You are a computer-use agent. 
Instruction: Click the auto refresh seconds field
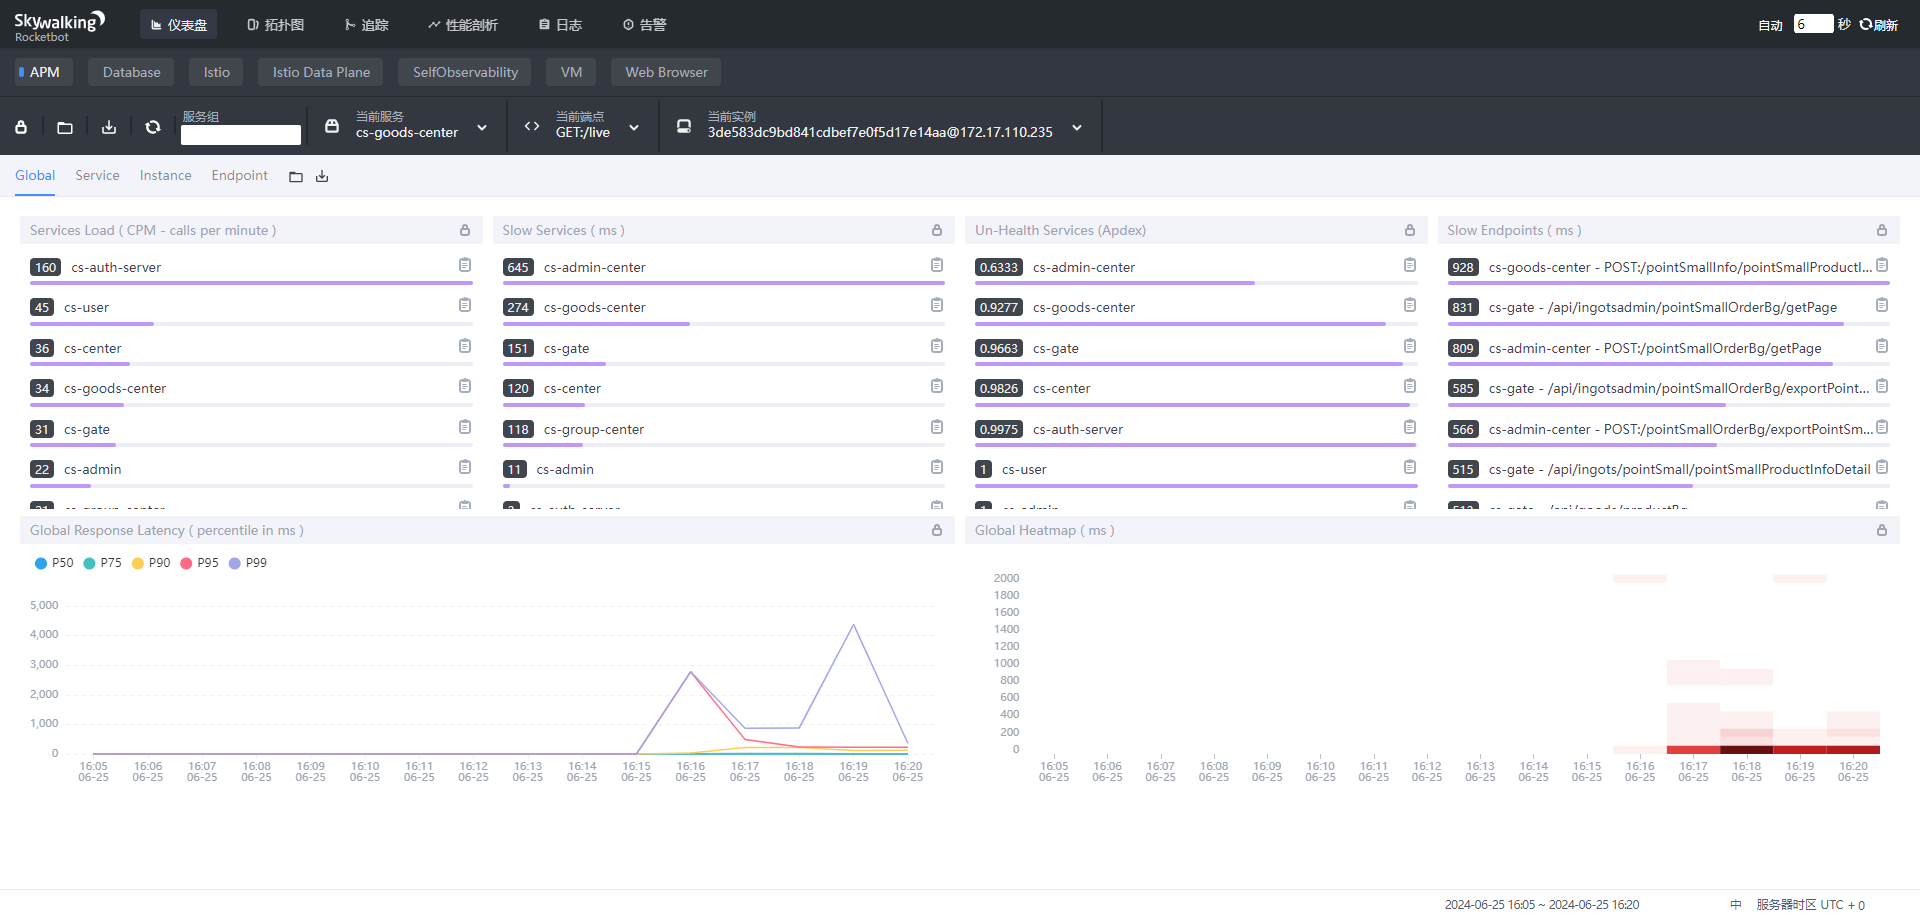(x=1813, y=24)
